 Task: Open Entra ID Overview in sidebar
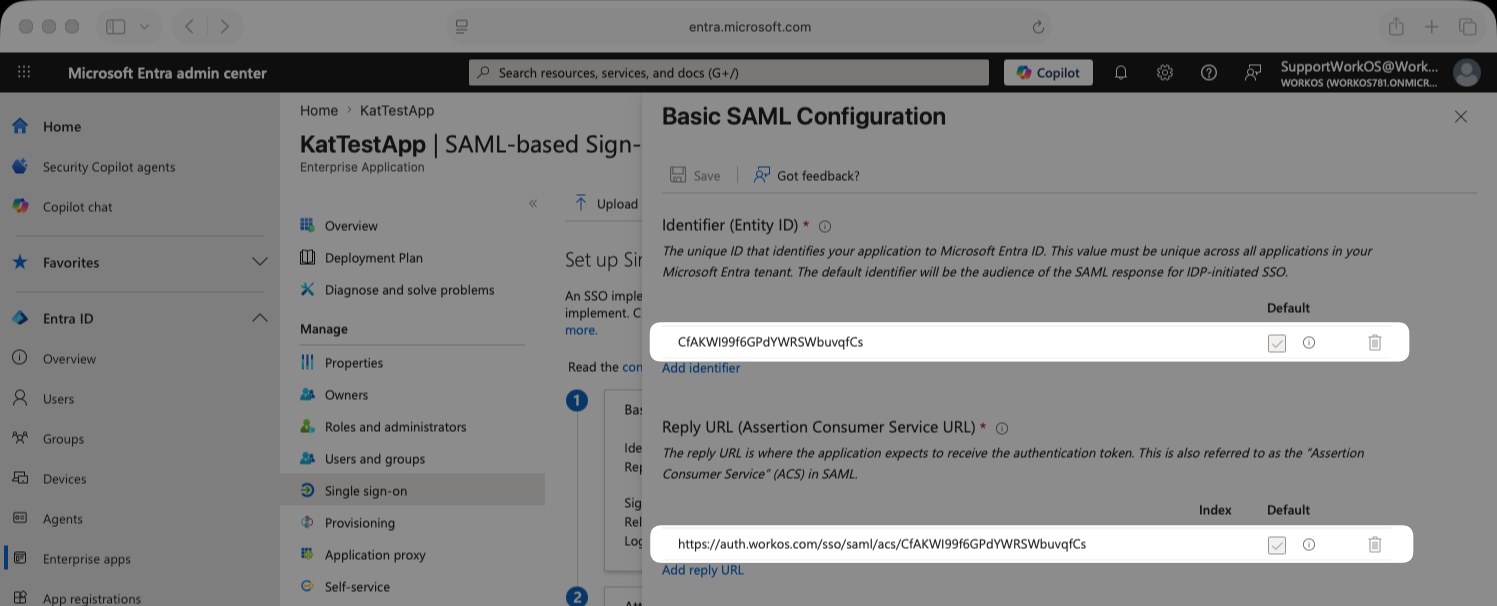pos(69,359)
